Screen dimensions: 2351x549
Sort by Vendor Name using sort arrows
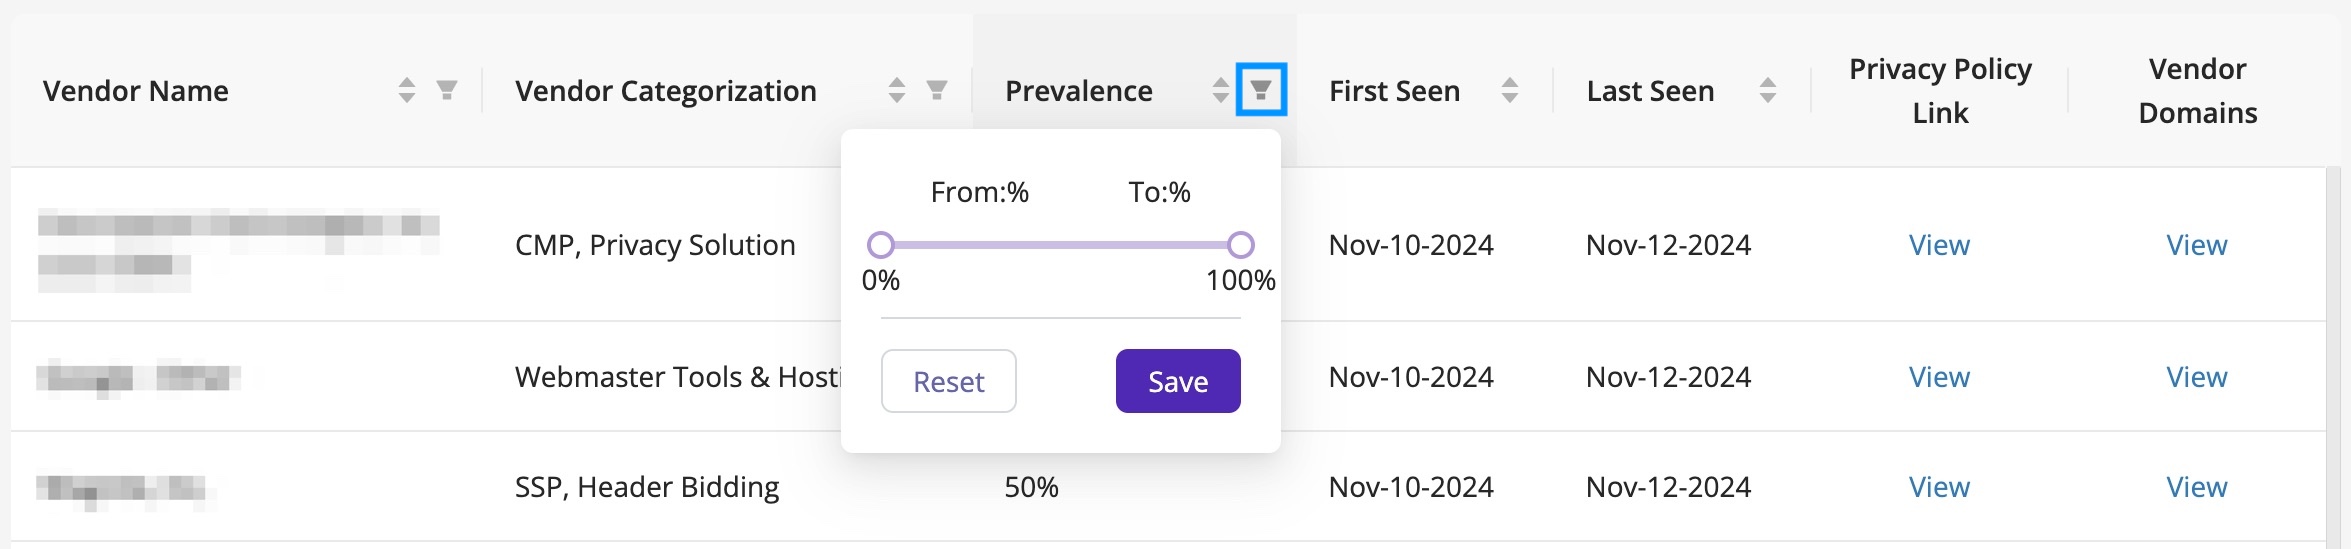406,90
